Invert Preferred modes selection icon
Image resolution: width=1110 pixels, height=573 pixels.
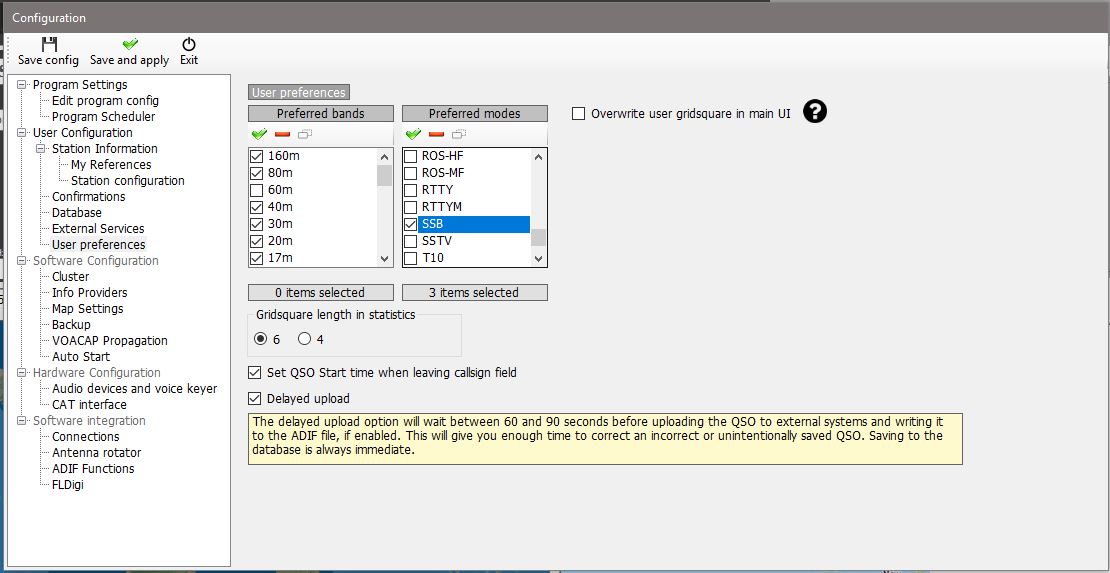pos(459,134)
